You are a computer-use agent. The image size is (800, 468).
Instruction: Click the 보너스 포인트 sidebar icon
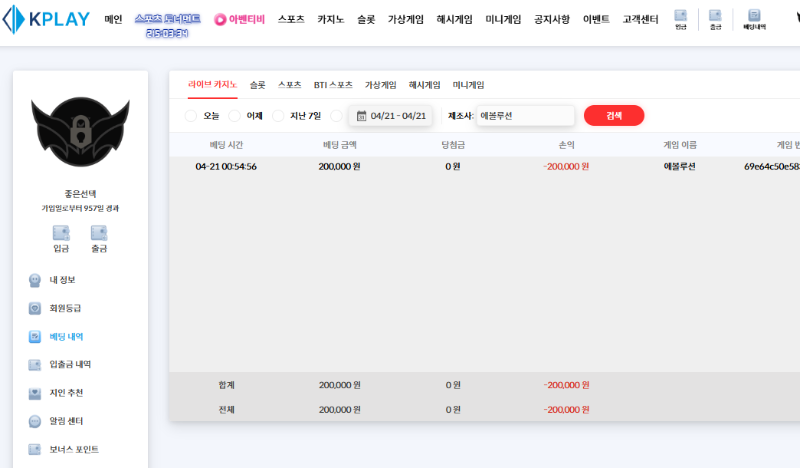click(35, 450)
